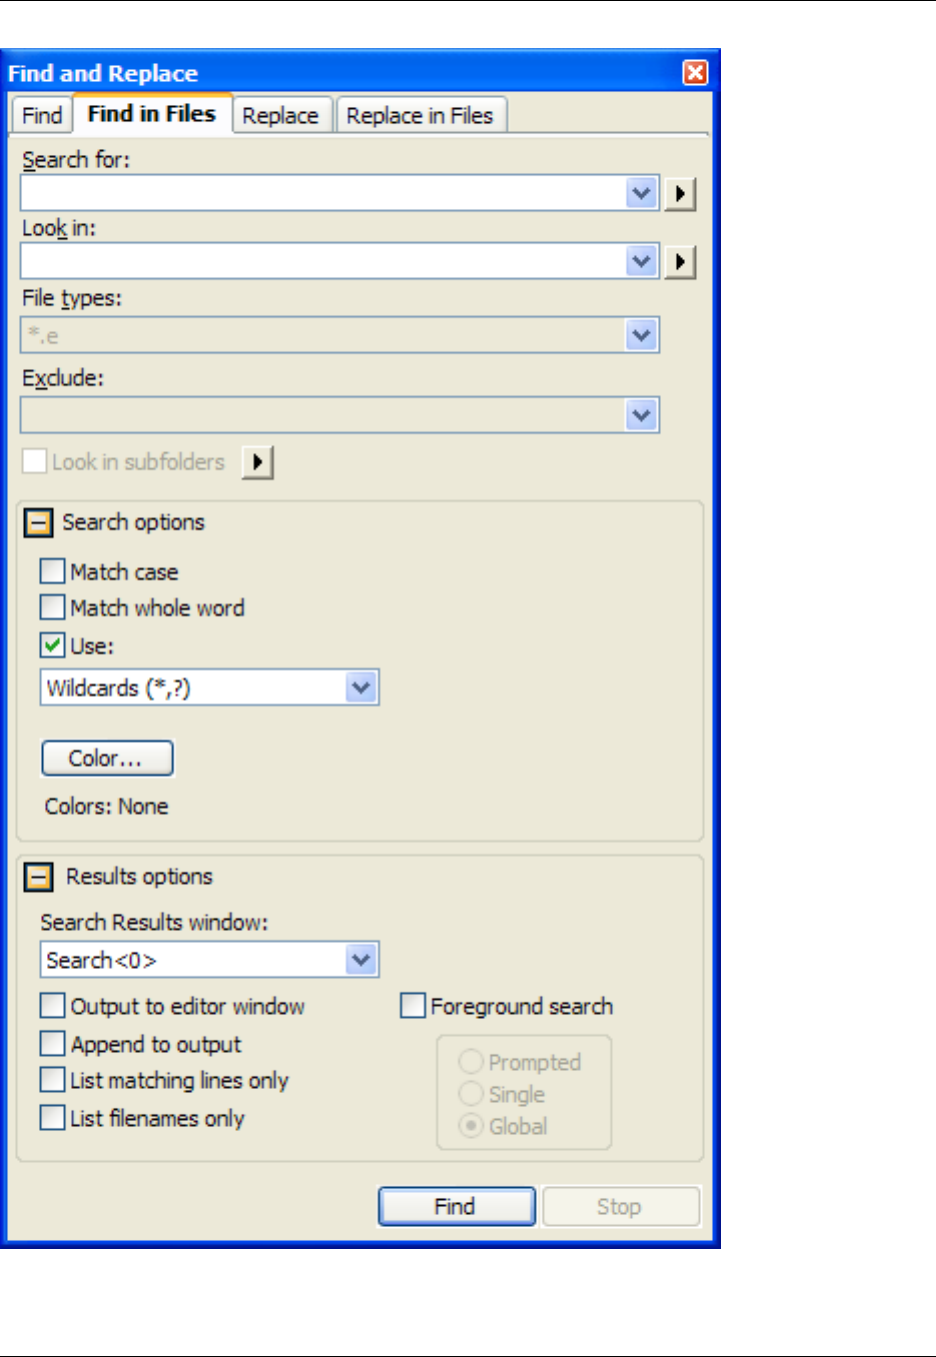Click the arrow button beside Search for
Viewport: 936px width, 1357px height.
(x=680, y=193)
